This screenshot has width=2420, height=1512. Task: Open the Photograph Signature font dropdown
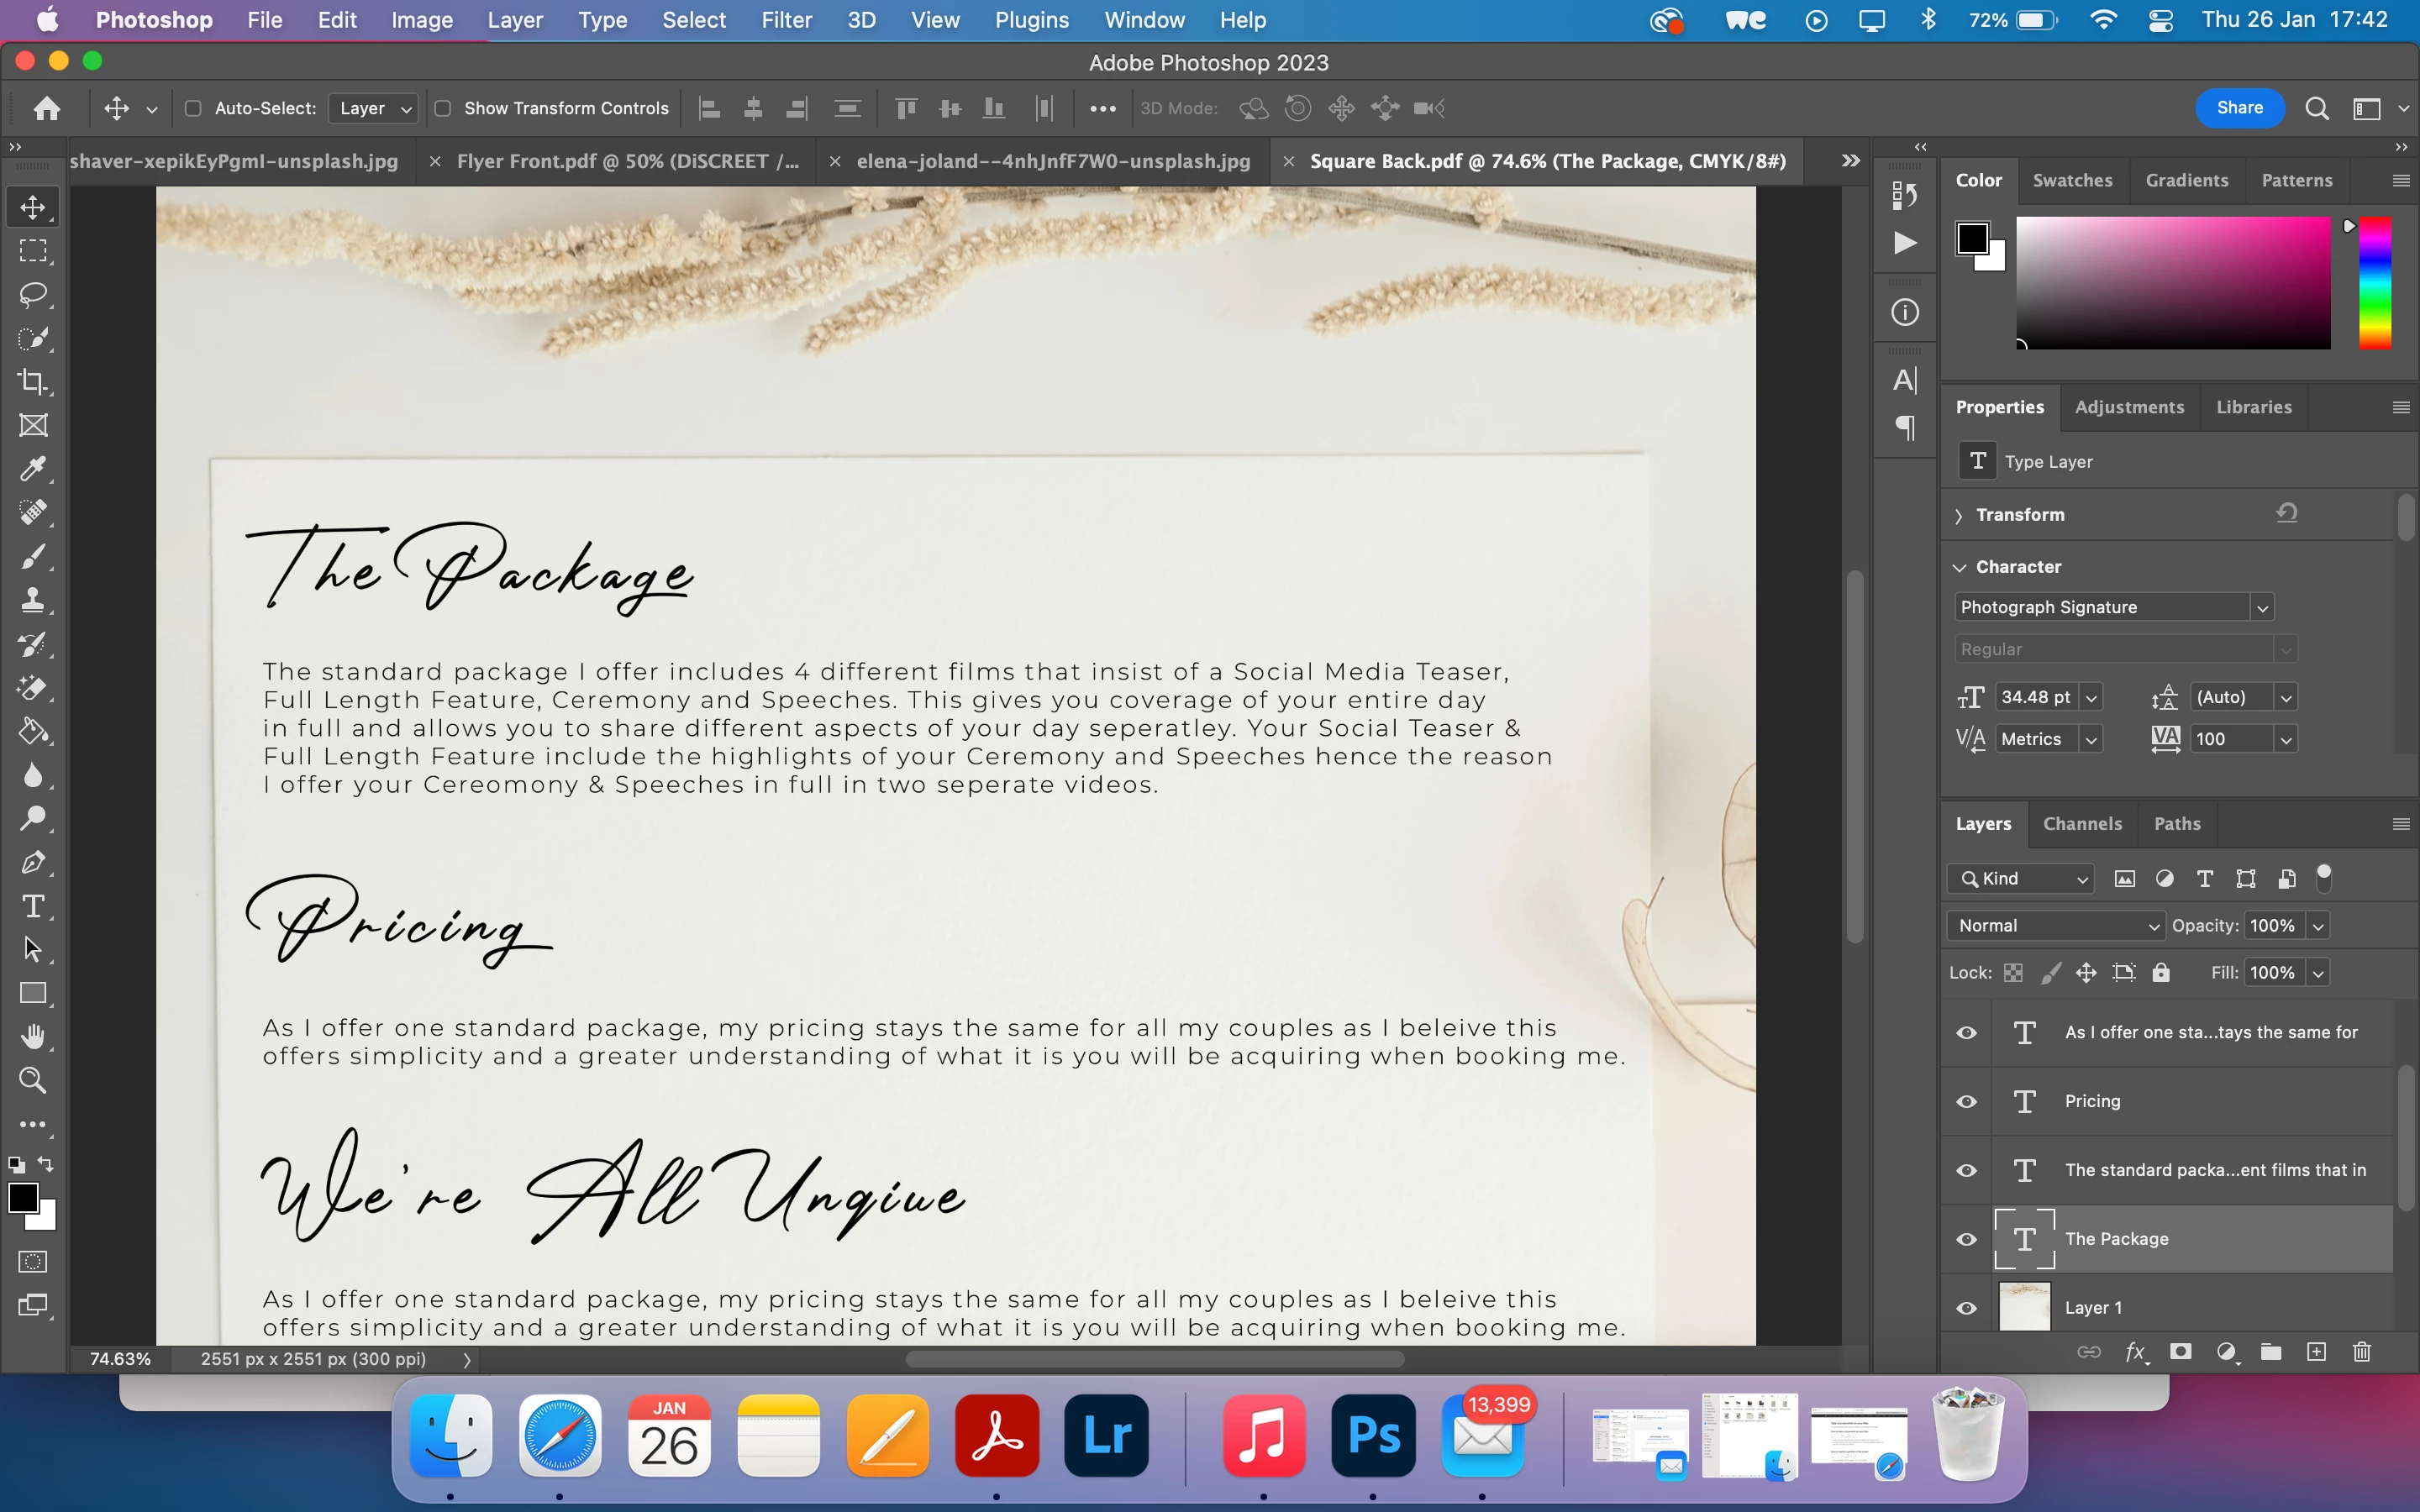tap(2262, 607)
